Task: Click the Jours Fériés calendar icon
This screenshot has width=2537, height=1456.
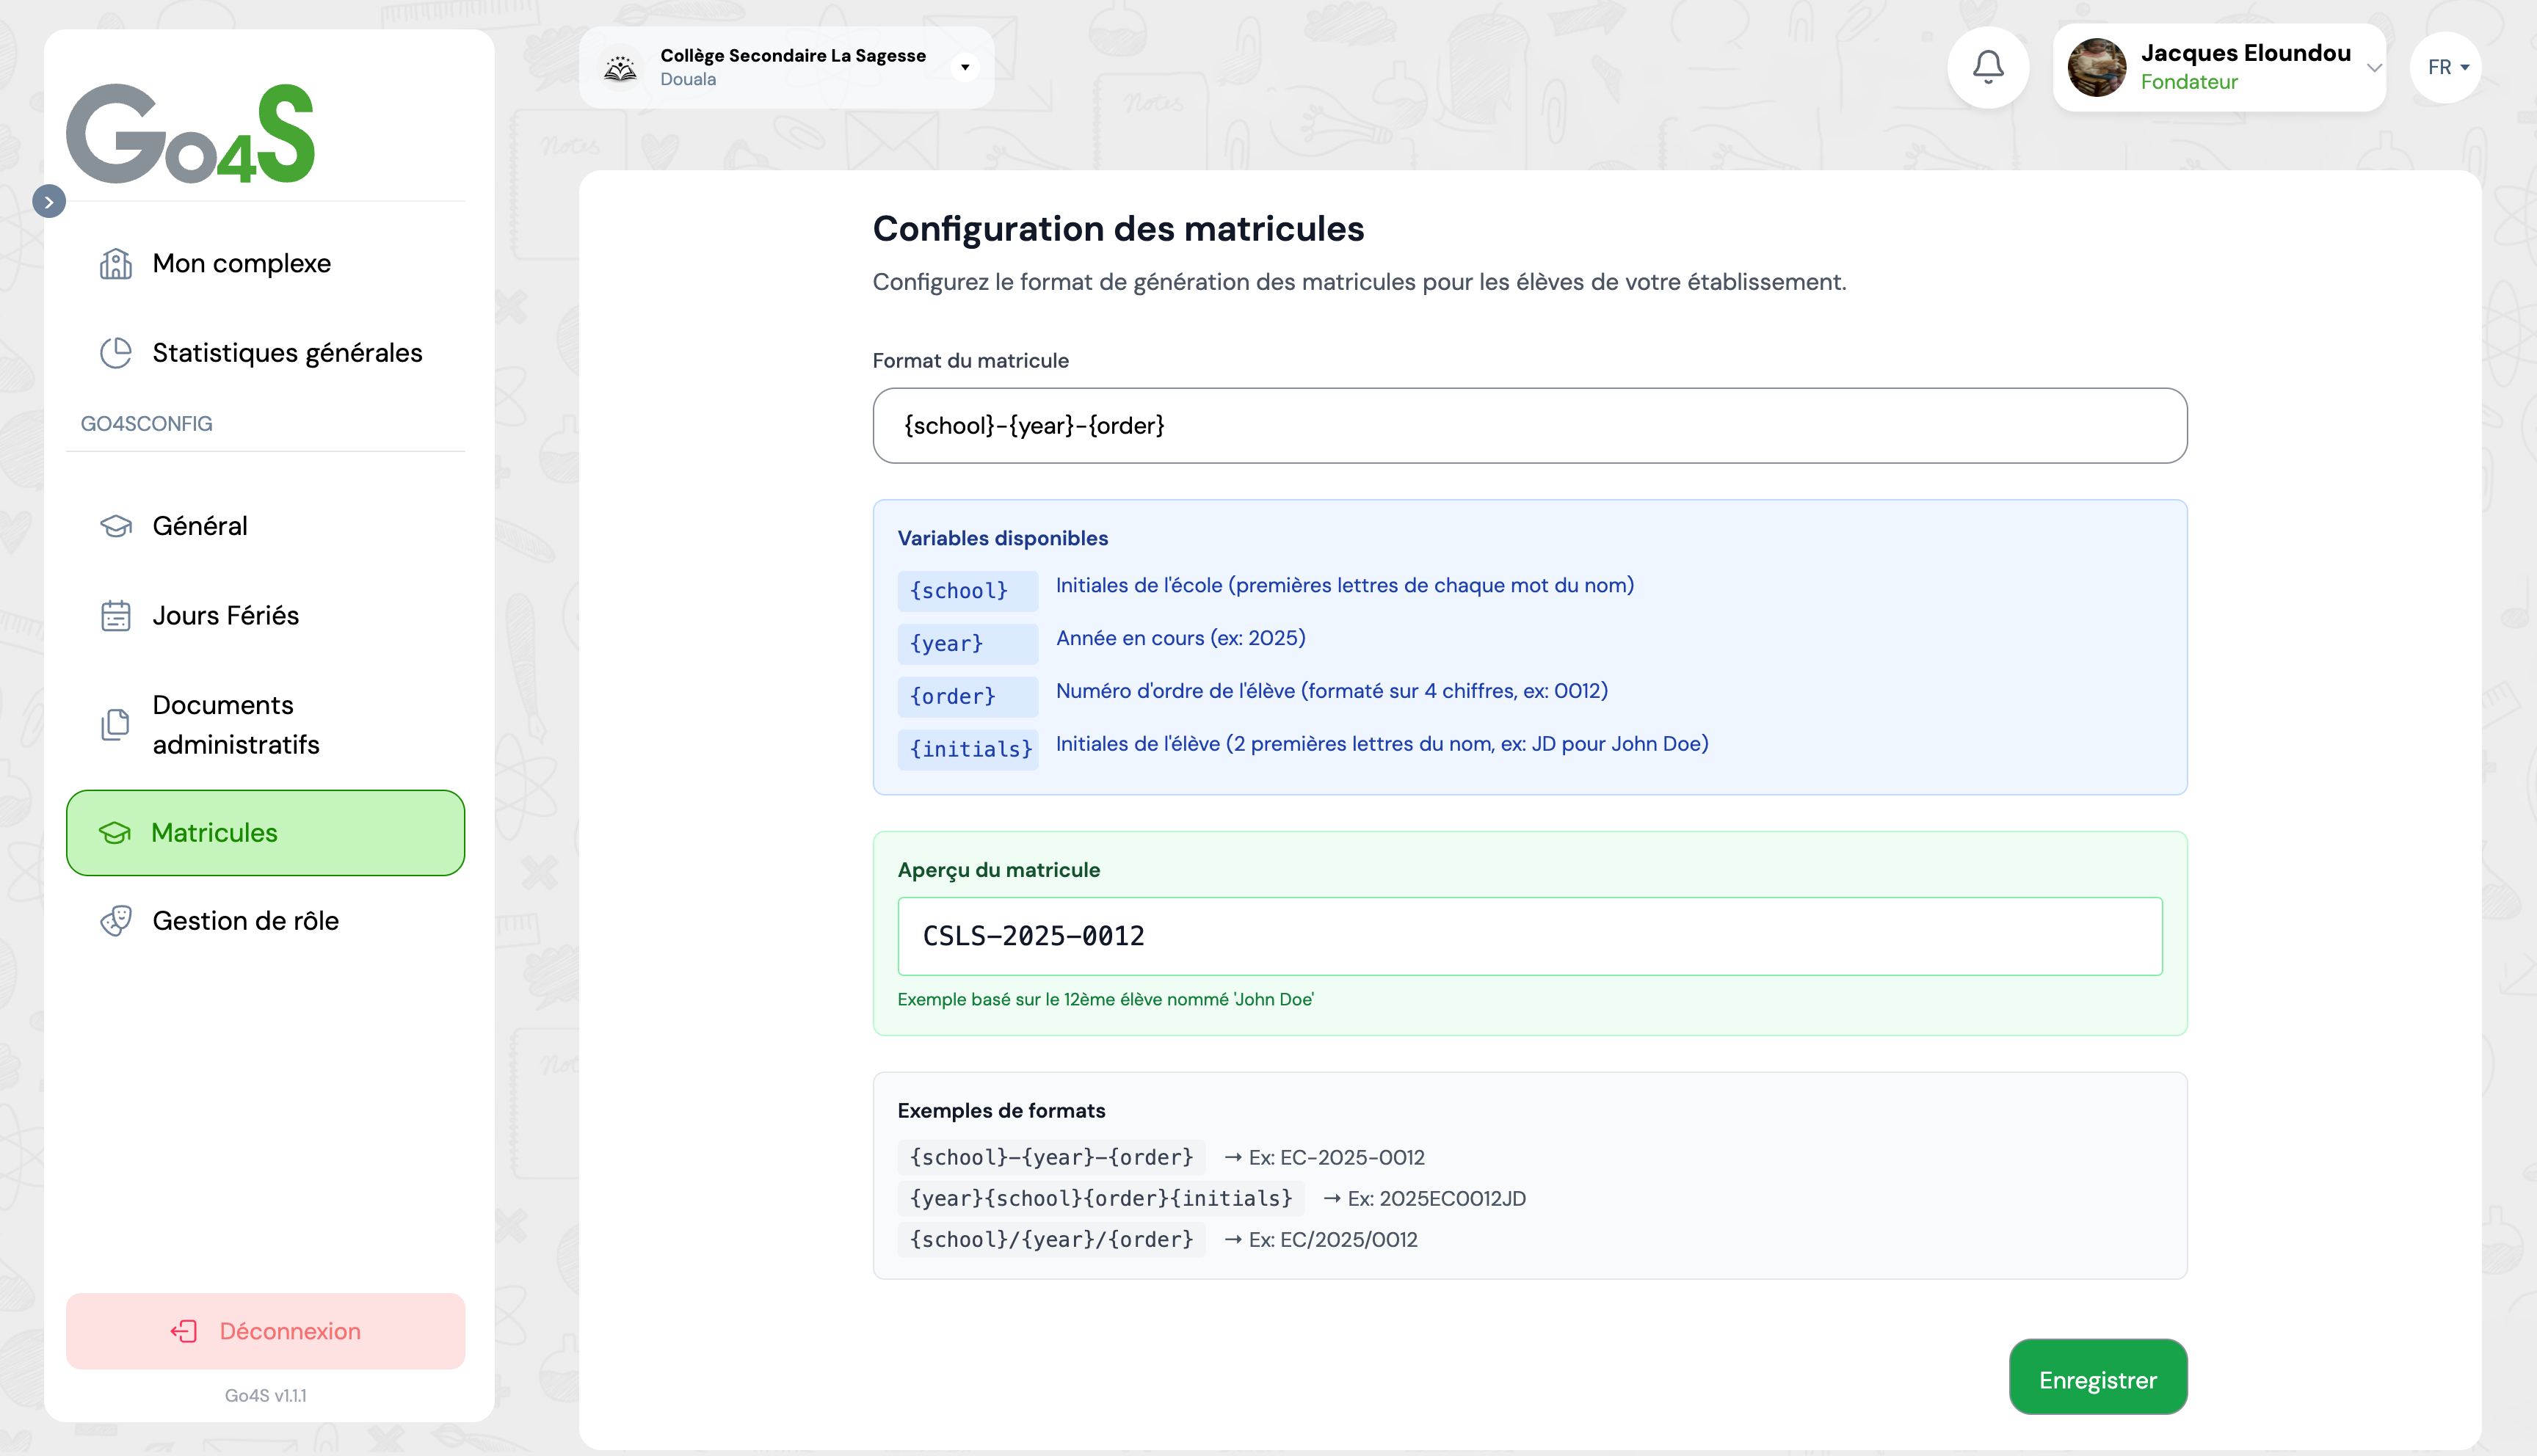Action: click(116, 616)
